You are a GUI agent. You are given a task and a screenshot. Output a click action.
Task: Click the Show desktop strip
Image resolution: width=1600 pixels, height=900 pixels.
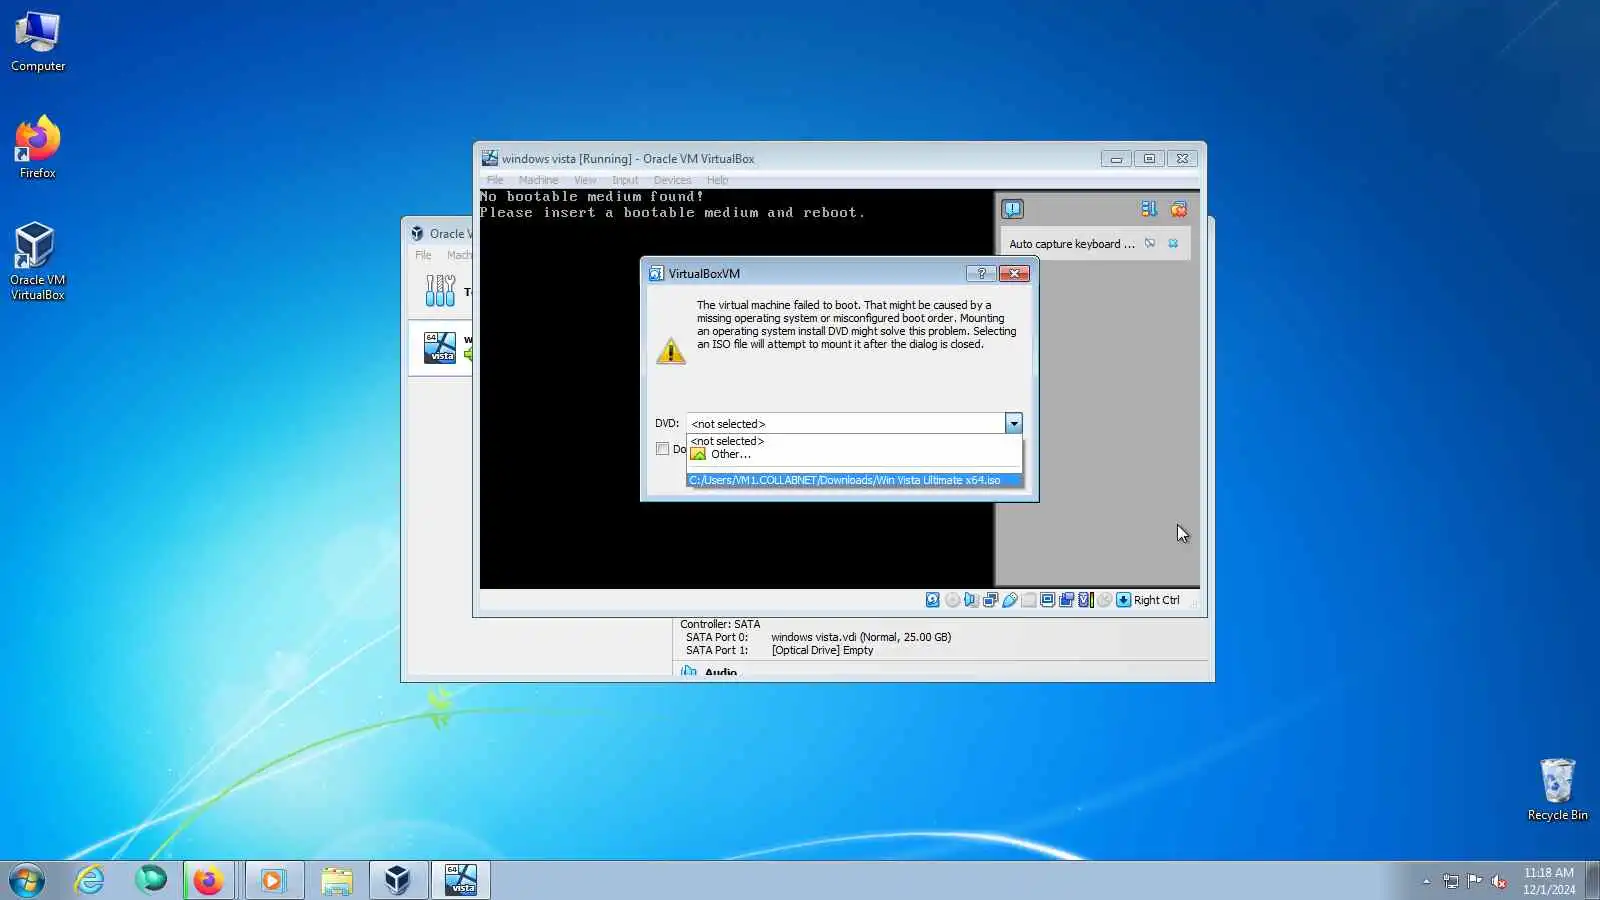point(1592,880)
